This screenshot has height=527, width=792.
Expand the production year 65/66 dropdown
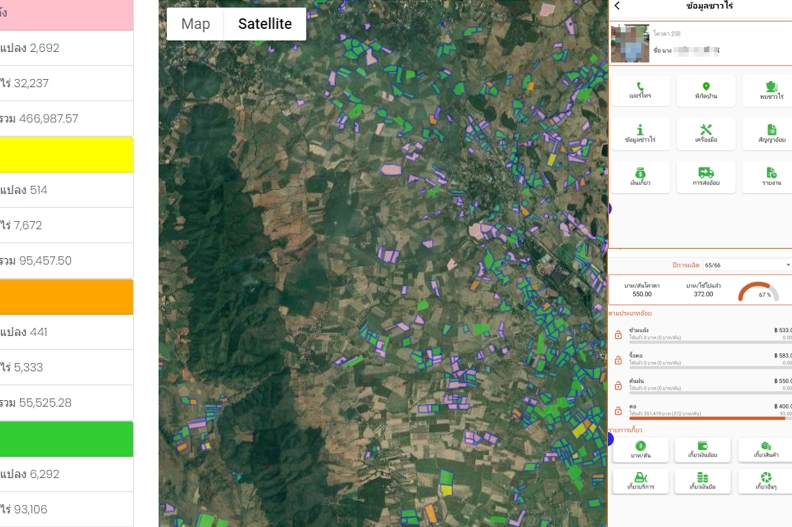(747, 265)
